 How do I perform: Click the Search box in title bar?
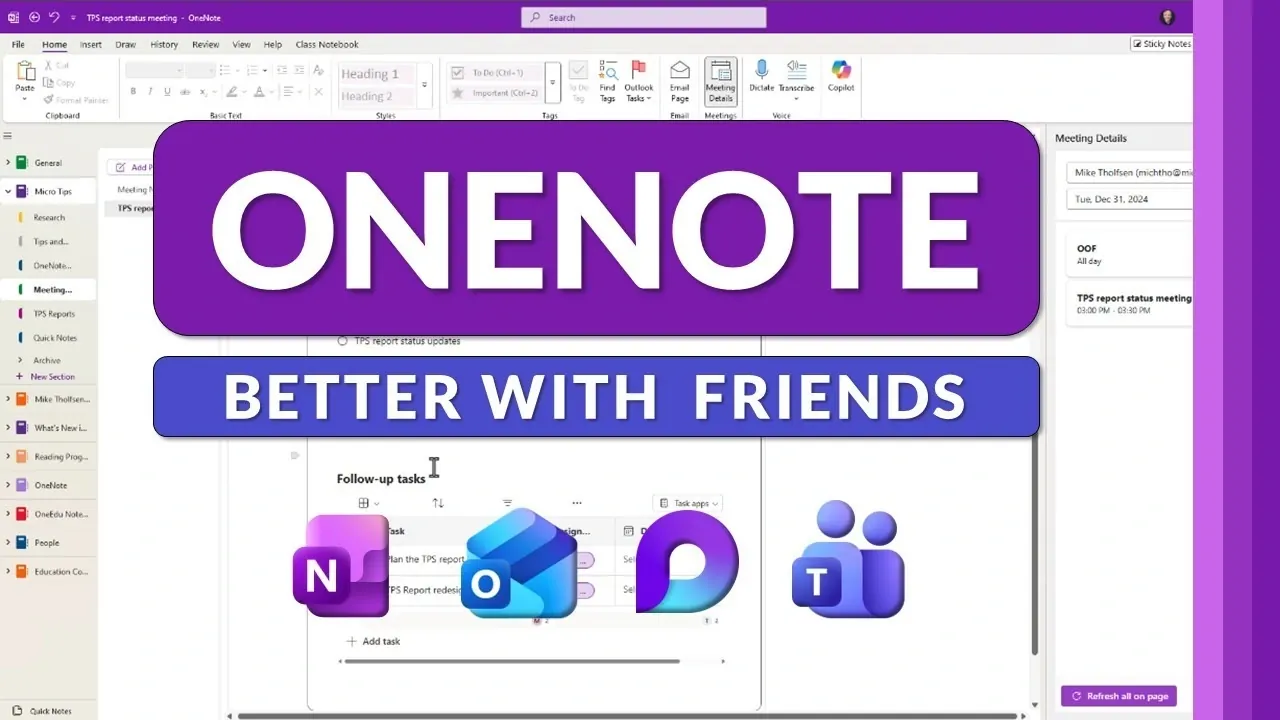643,17
